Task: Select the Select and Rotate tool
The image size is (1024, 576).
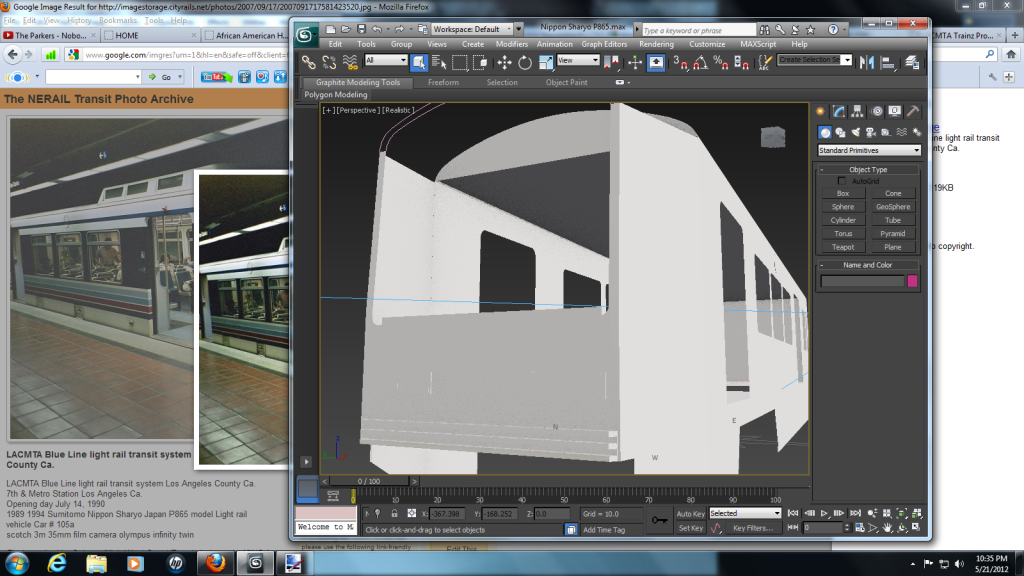Action: (x=525, y=63)
